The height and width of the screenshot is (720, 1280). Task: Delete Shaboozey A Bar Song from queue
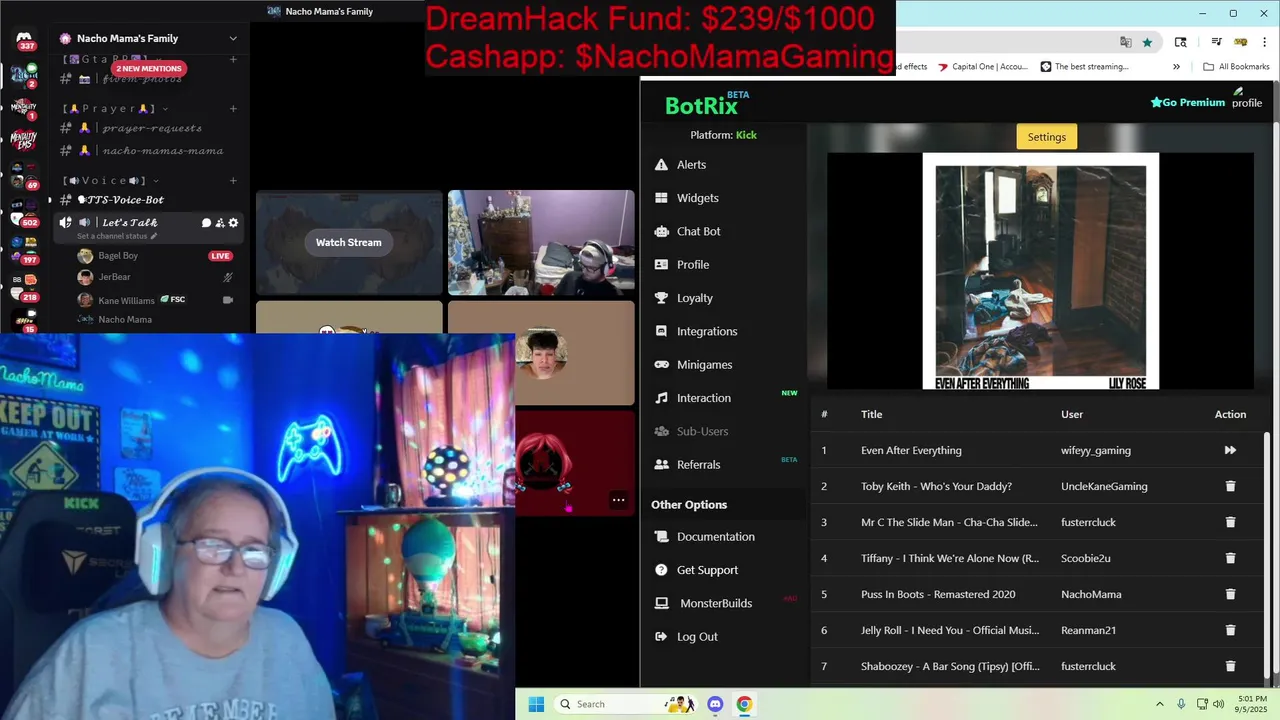[1230, 666]
